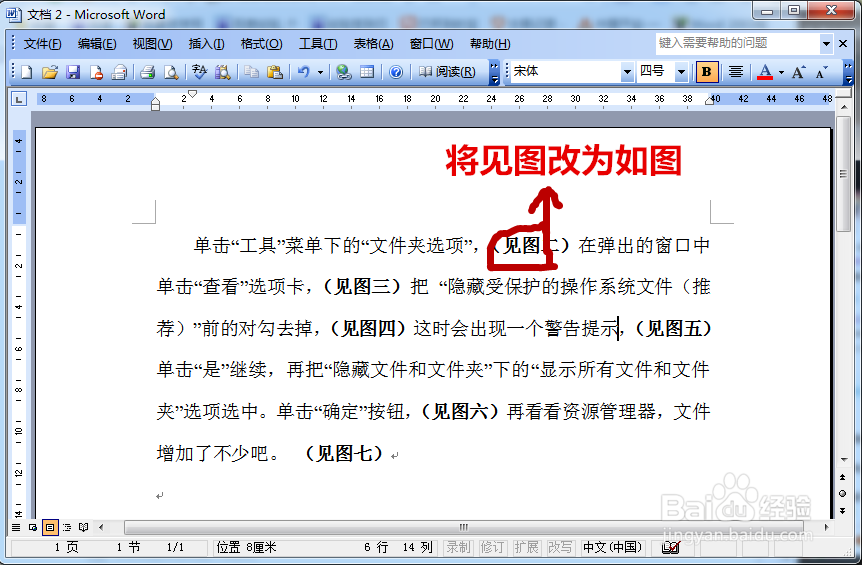Run the spelling and grammar check
The height and width of the screenshot is (565, 862).
click(x=199, y=72)
